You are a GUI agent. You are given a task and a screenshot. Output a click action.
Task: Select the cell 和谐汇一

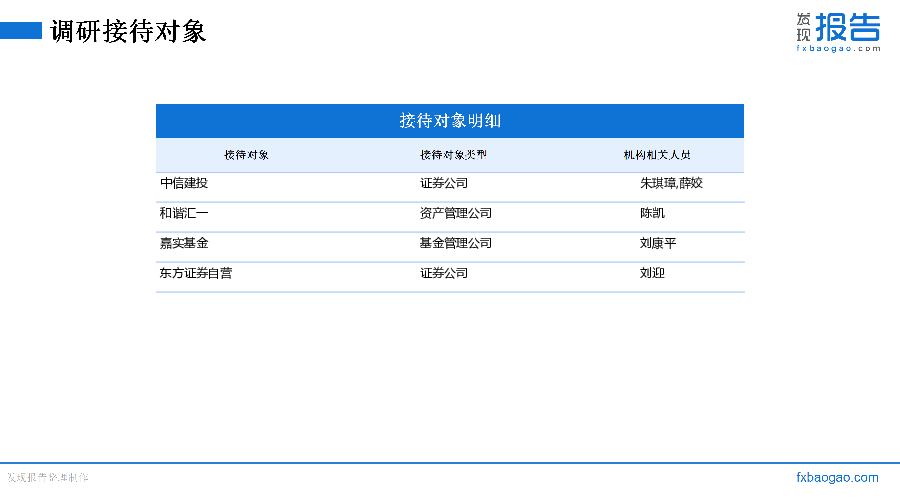tap(184, 213)
